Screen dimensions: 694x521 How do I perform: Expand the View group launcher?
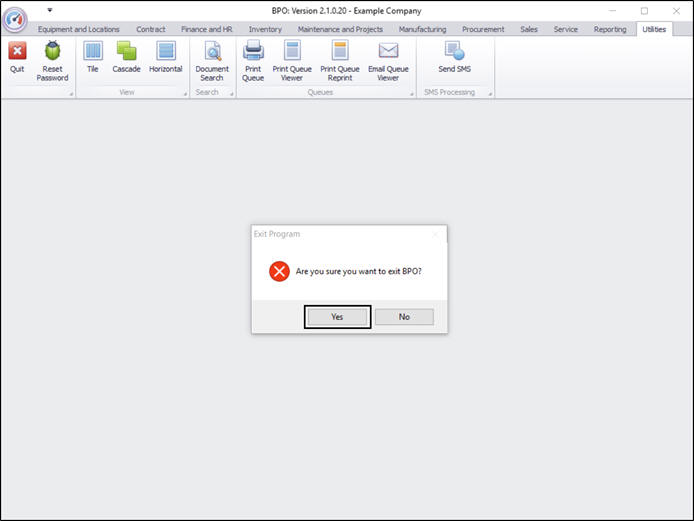tap(185, 94)
